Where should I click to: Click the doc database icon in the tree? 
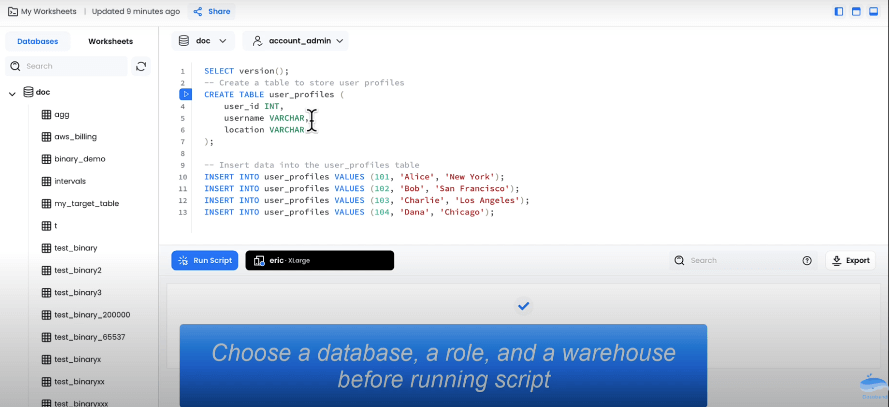point(28,92)
